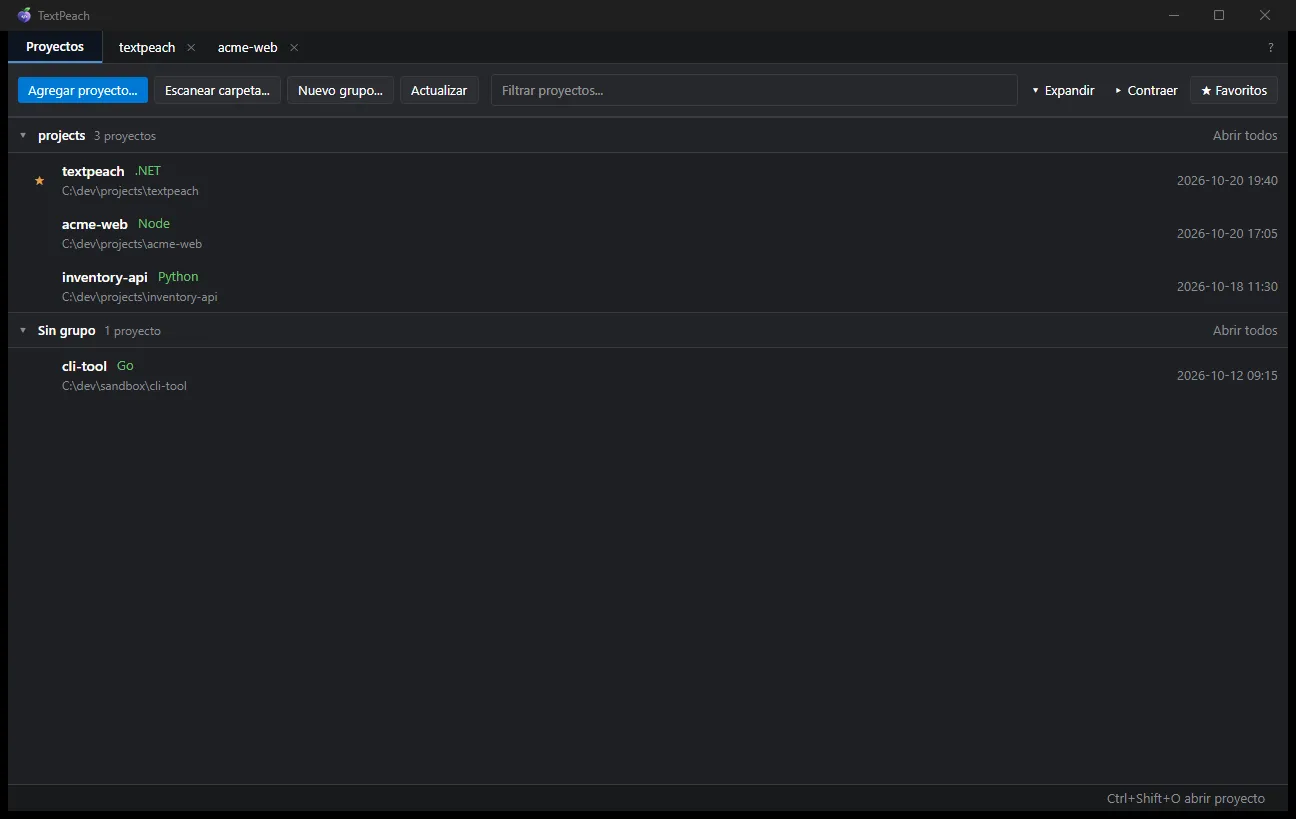Toggle the favorite star on textpeach project

[40, 181]
